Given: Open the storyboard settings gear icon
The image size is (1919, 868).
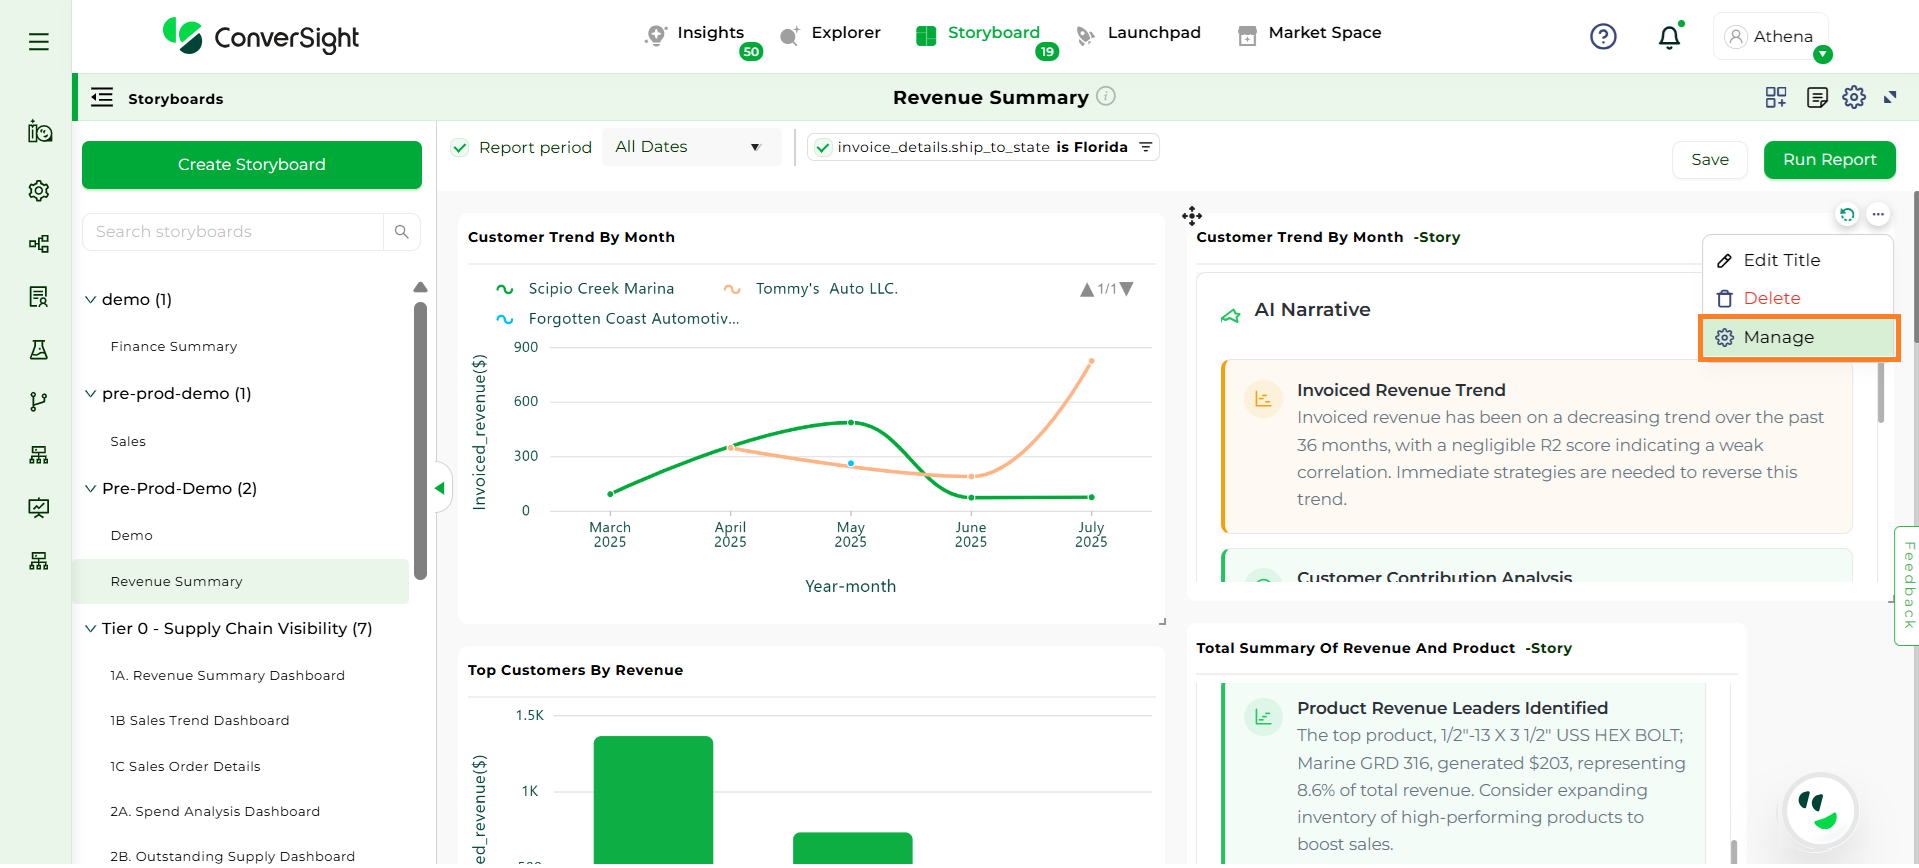Looking at the screenshot, I should click(1854, 97).
